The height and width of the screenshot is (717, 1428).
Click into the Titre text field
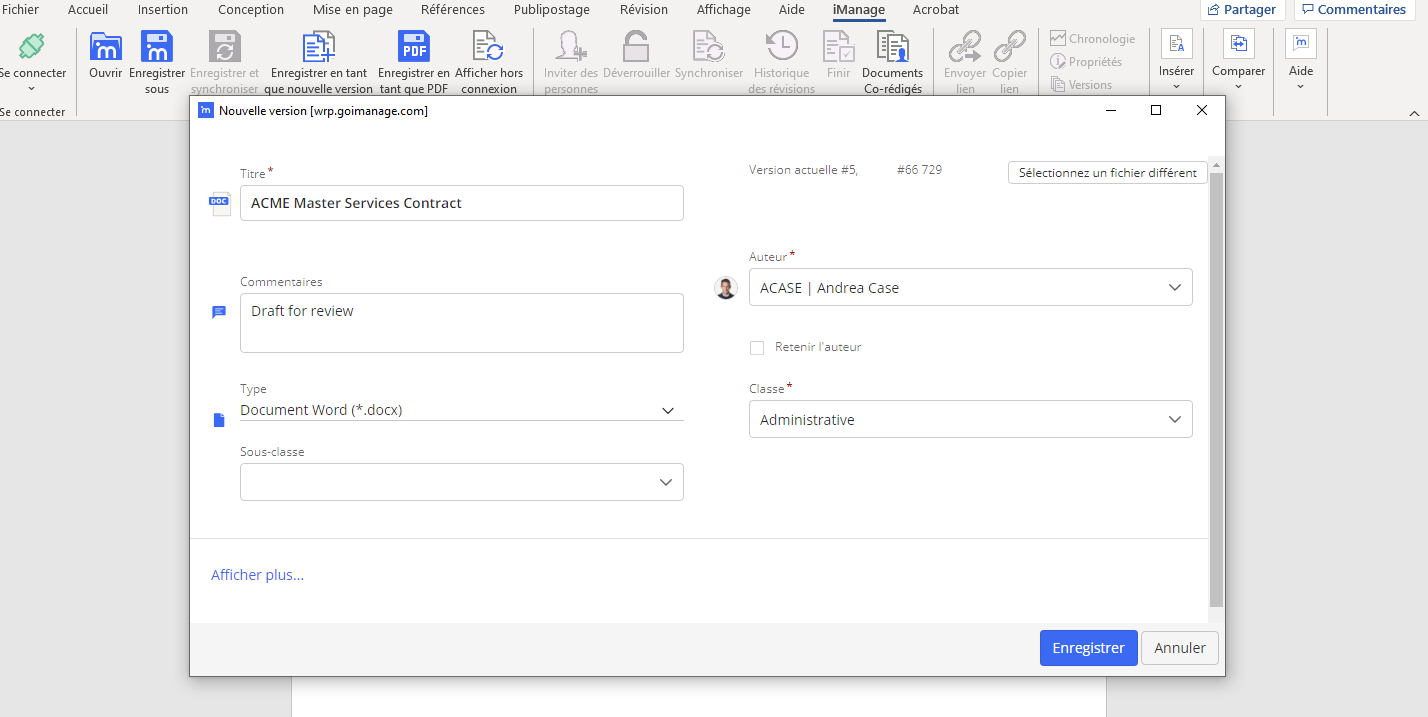pos(461,203)
